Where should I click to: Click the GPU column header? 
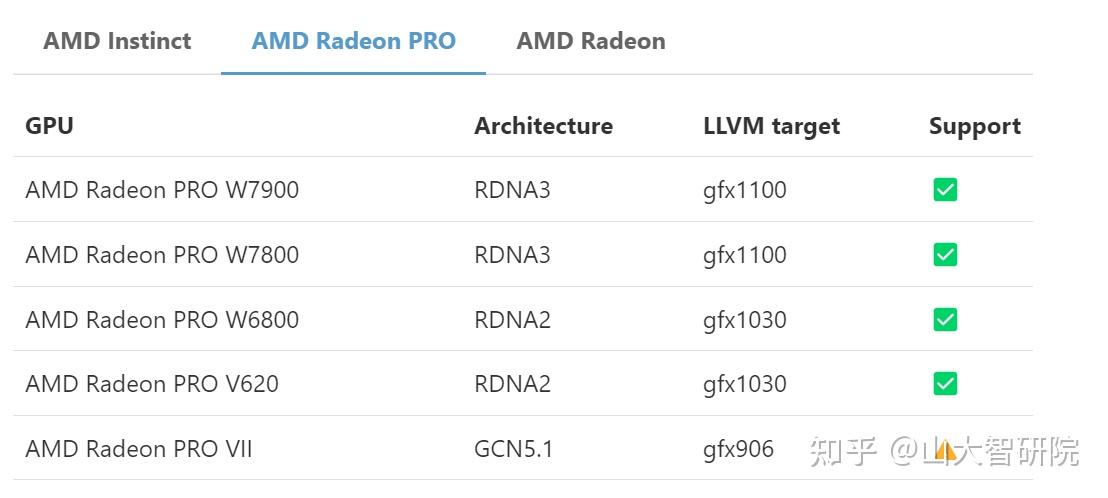pyautogui.click(x=49, y=126)
